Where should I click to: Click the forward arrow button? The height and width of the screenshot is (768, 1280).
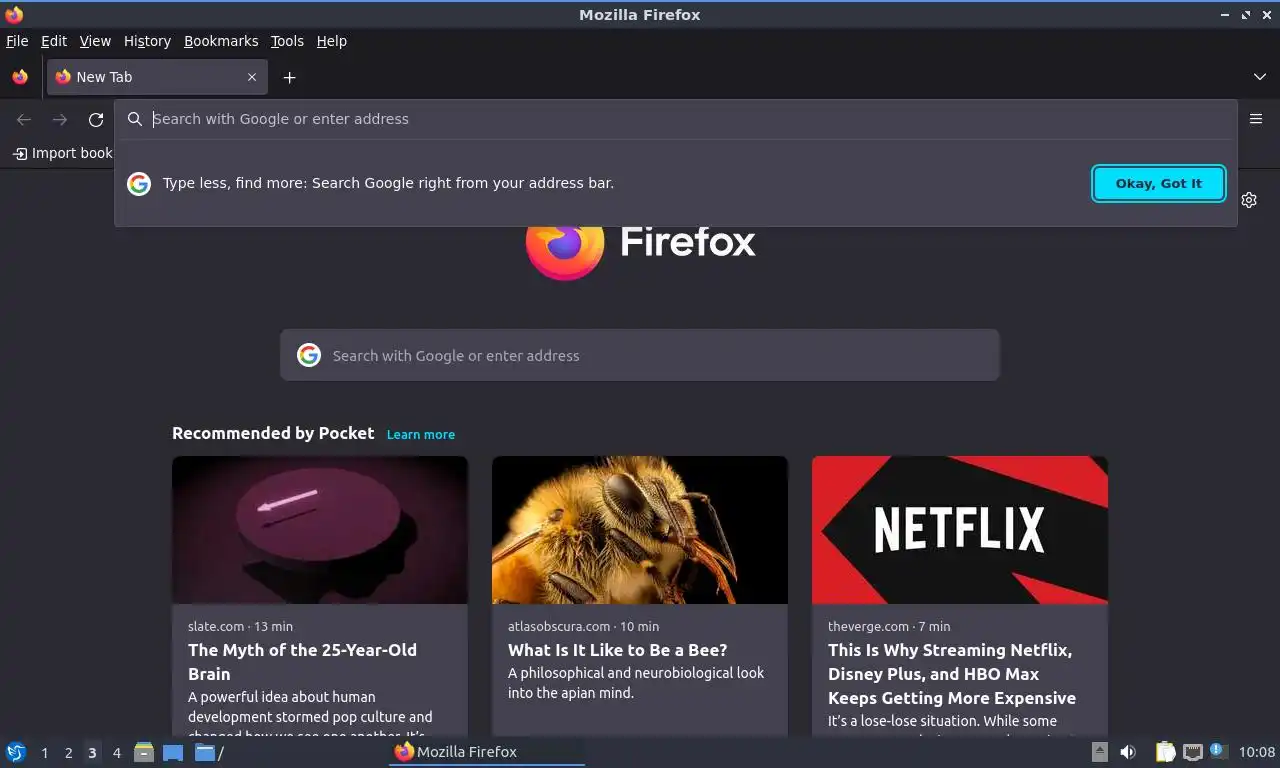pyautogui.click(x=60, y=120)
